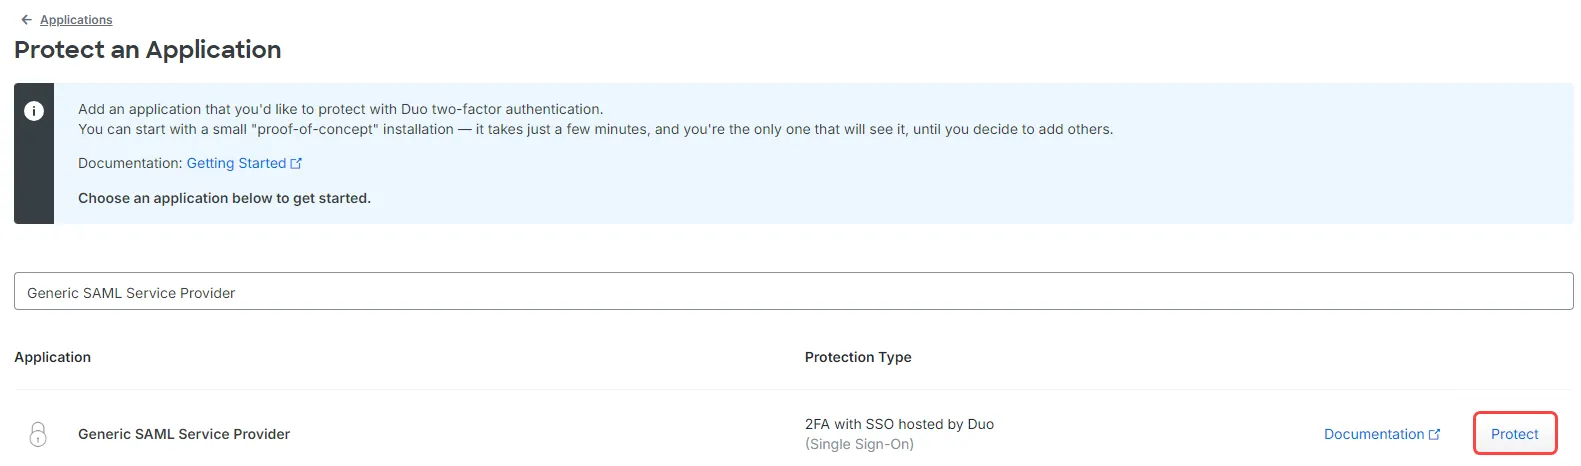The width and height of the screenshot is (1581, 466).
Task: Open Documentation link for Generic SAML
Action: [1374, 434]
